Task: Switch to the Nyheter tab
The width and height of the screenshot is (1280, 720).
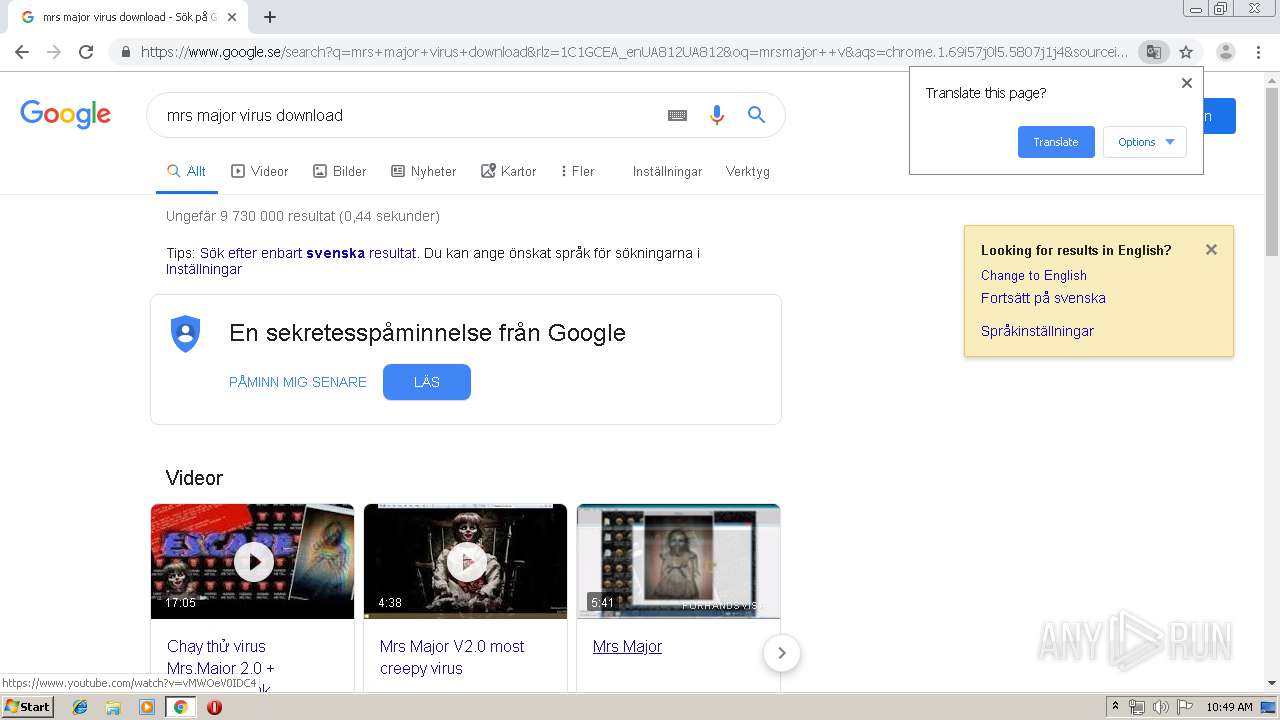Action: pyautogui.click(x=424, y=171)
